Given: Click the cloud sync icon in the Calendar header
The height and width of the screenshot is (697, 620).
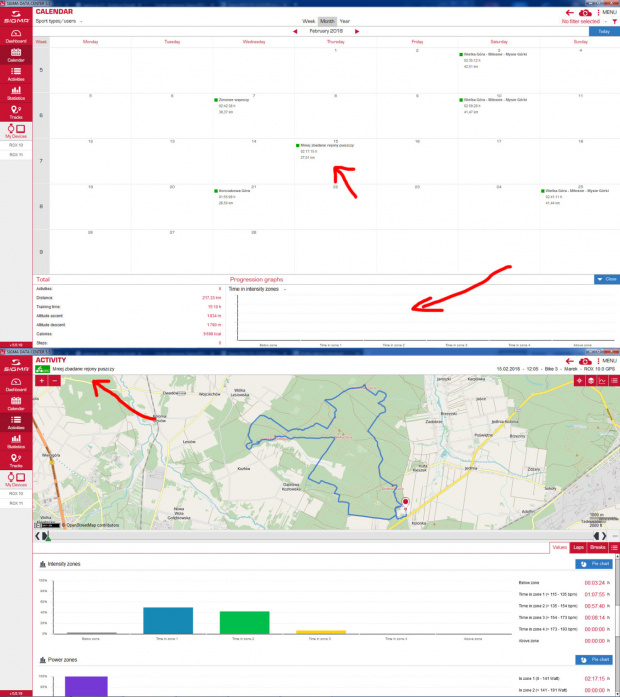Looking at the screenshot, I should [x=584, y=11].
